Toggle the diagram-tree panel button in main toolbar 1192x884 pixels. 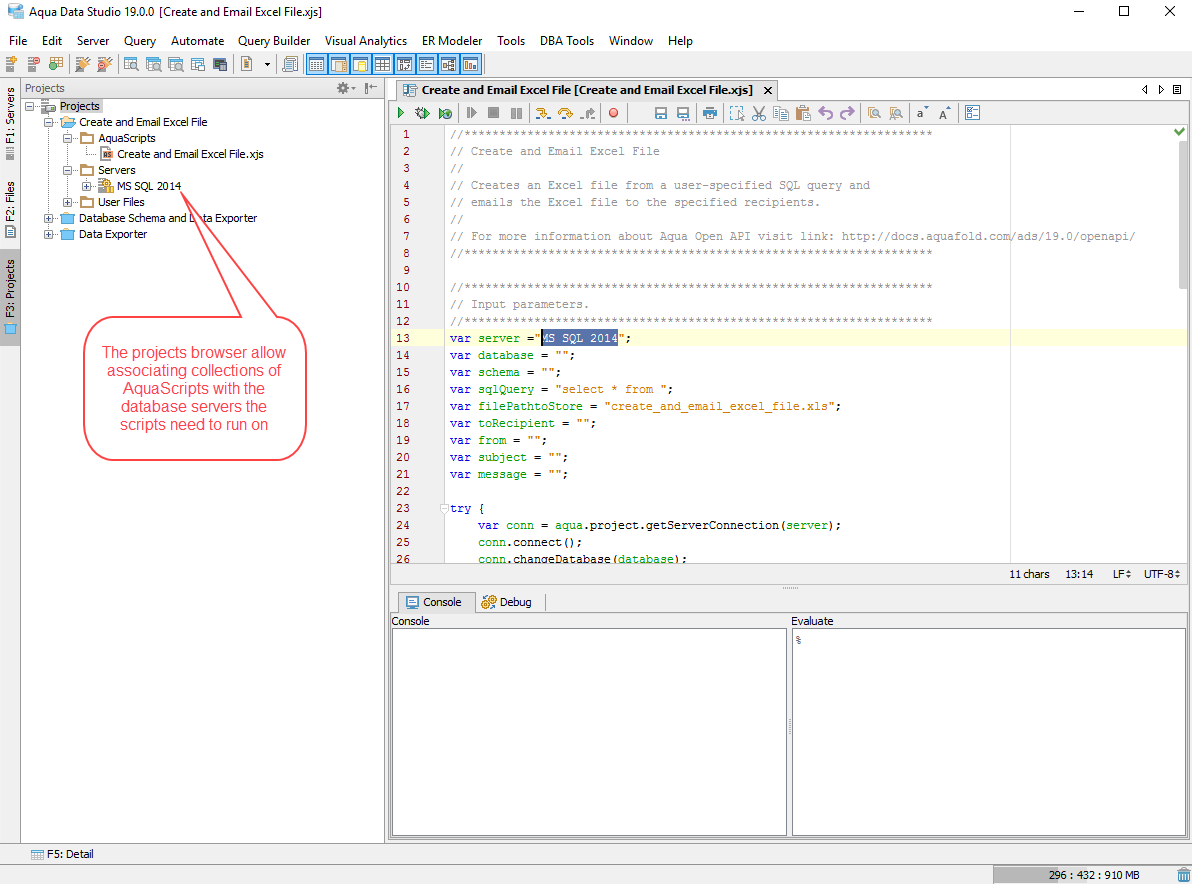tap(449, 65)
